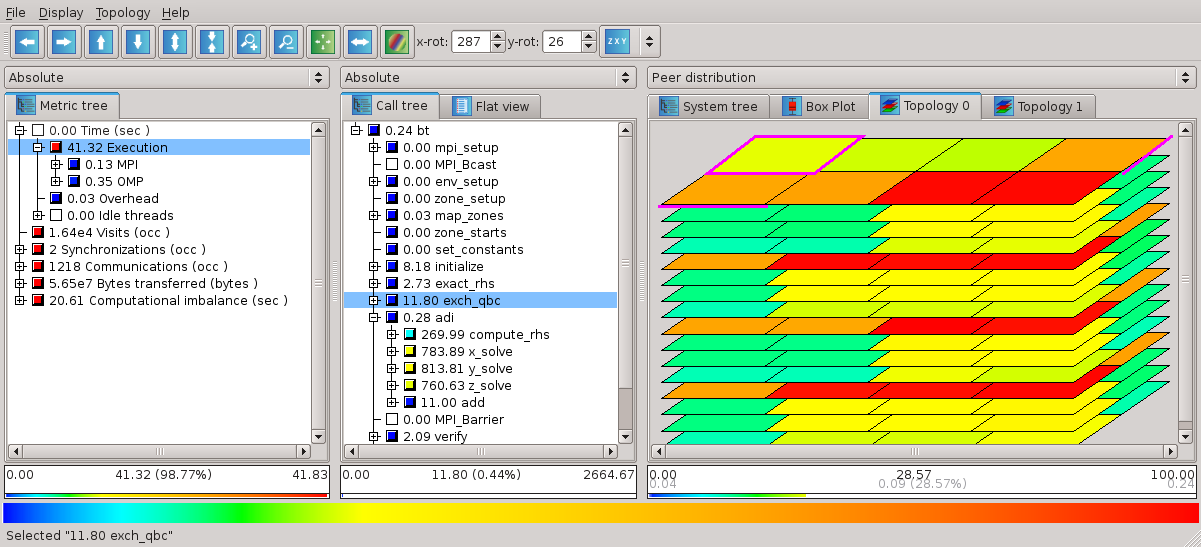Click the x-rot input field

(x=471, y=42)
